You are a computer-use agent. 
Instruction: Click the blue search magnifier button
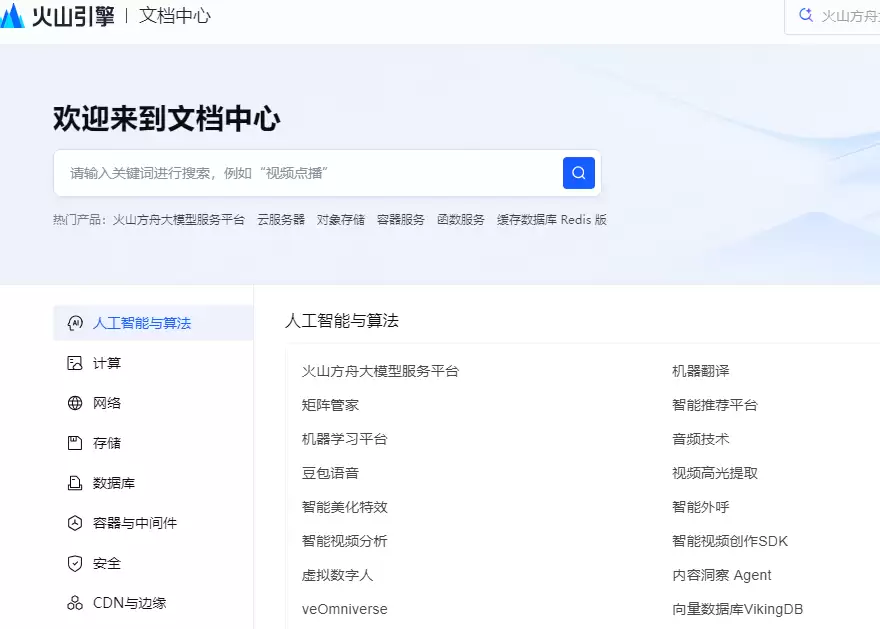click(x=578, y=172)
